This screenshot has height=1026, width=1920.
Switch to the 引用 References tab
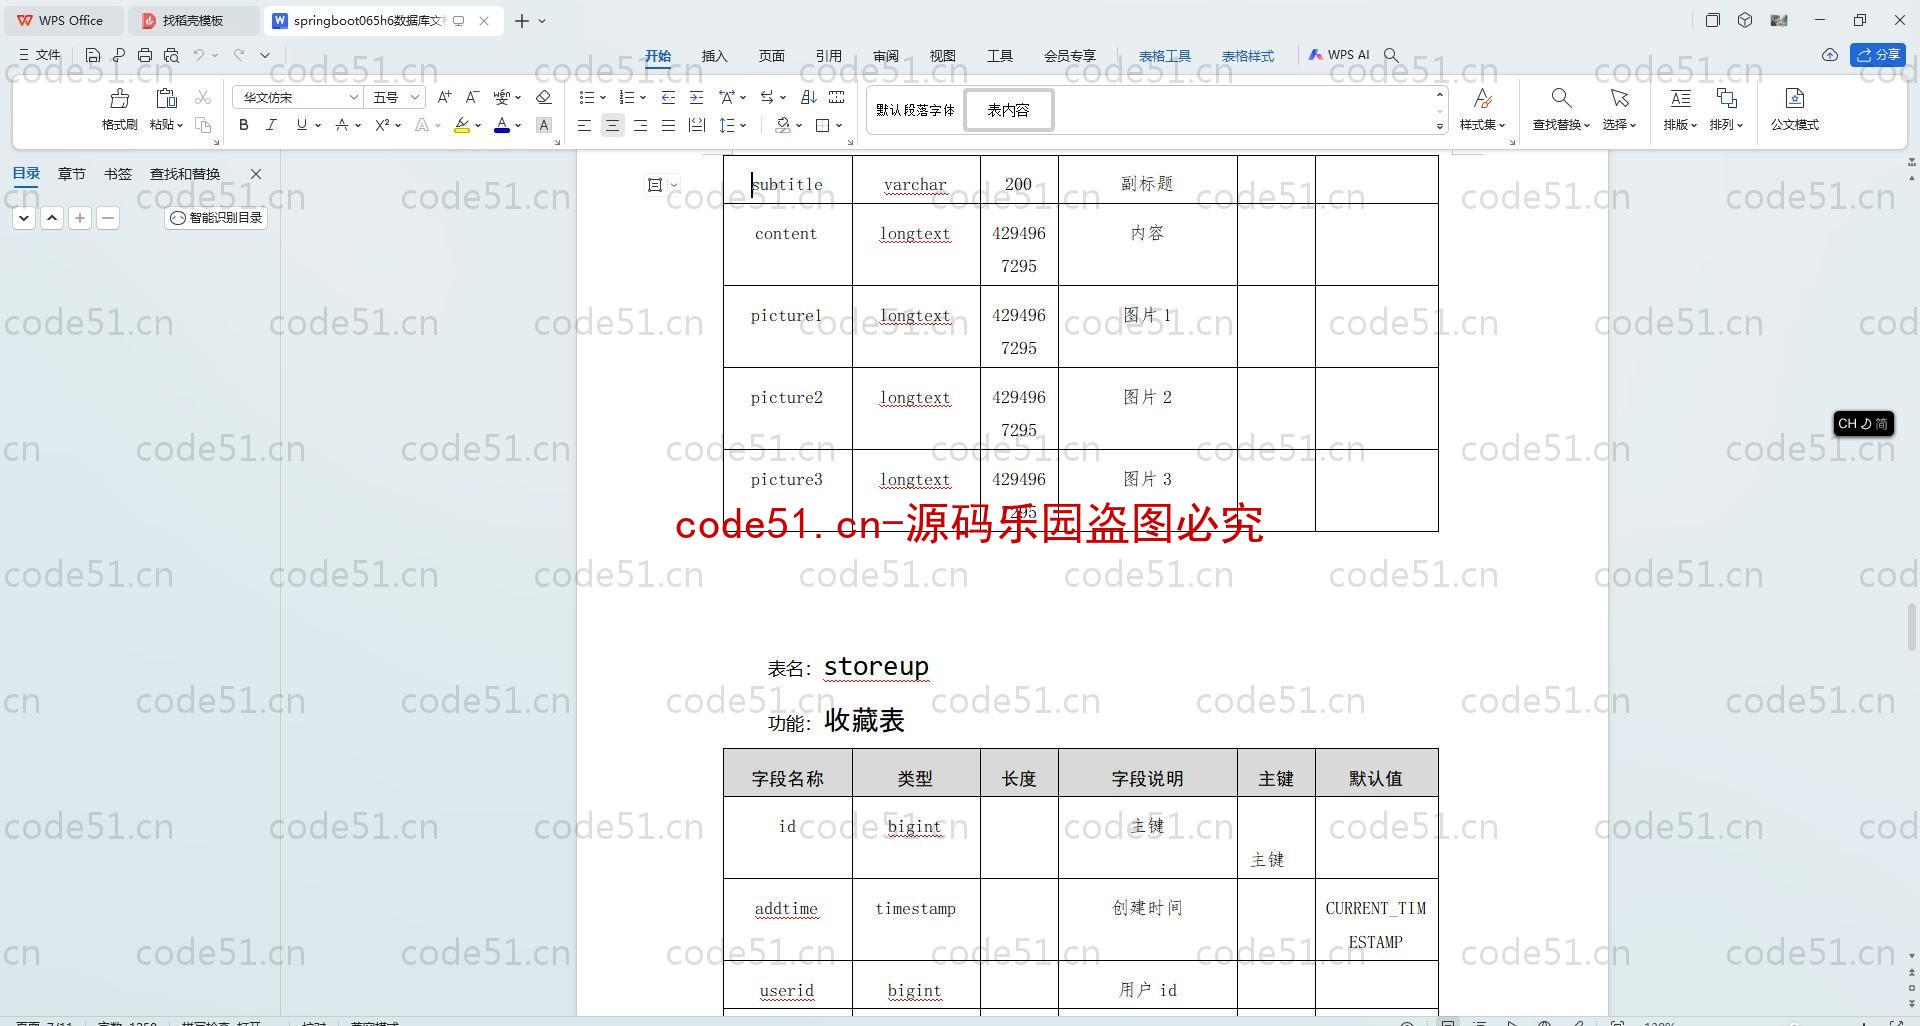(828, 56)
